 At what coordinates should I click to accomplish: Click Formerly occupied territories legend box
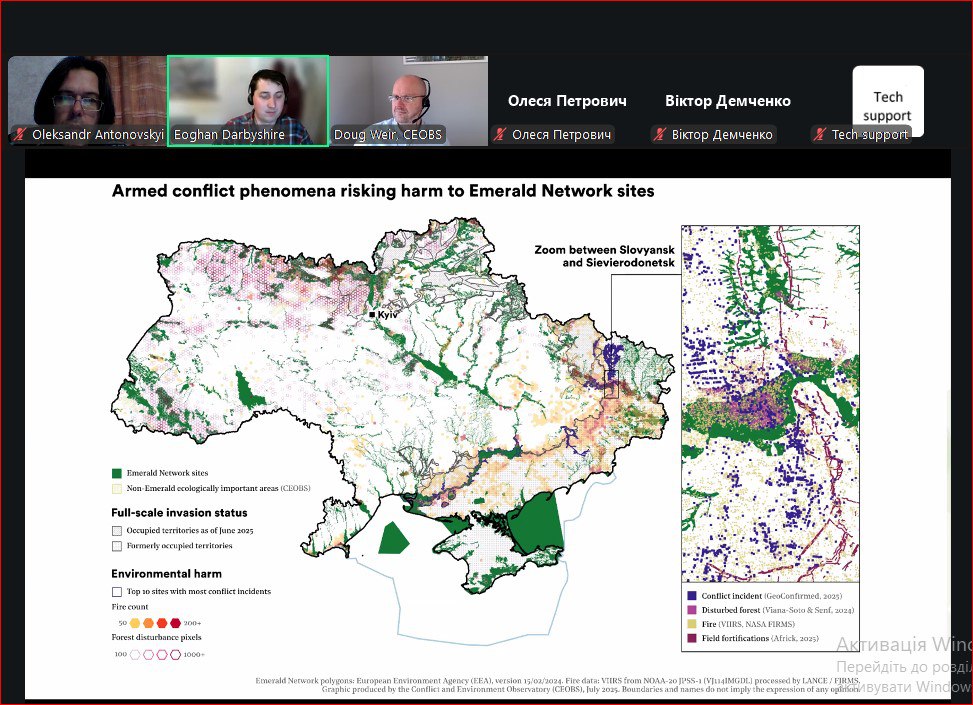tap(117, 546)
